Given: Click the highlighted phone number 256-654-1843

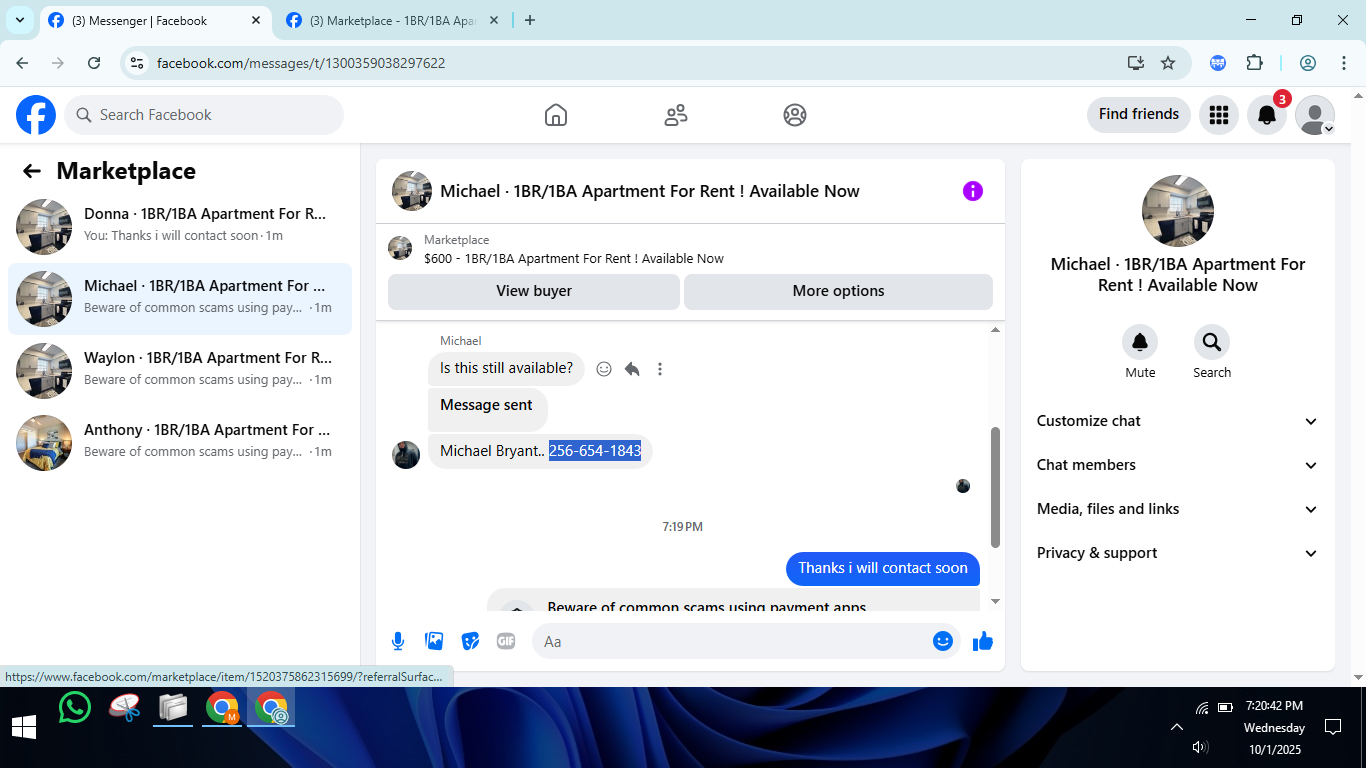Looking at the screenshot, I should click(595, 451).
